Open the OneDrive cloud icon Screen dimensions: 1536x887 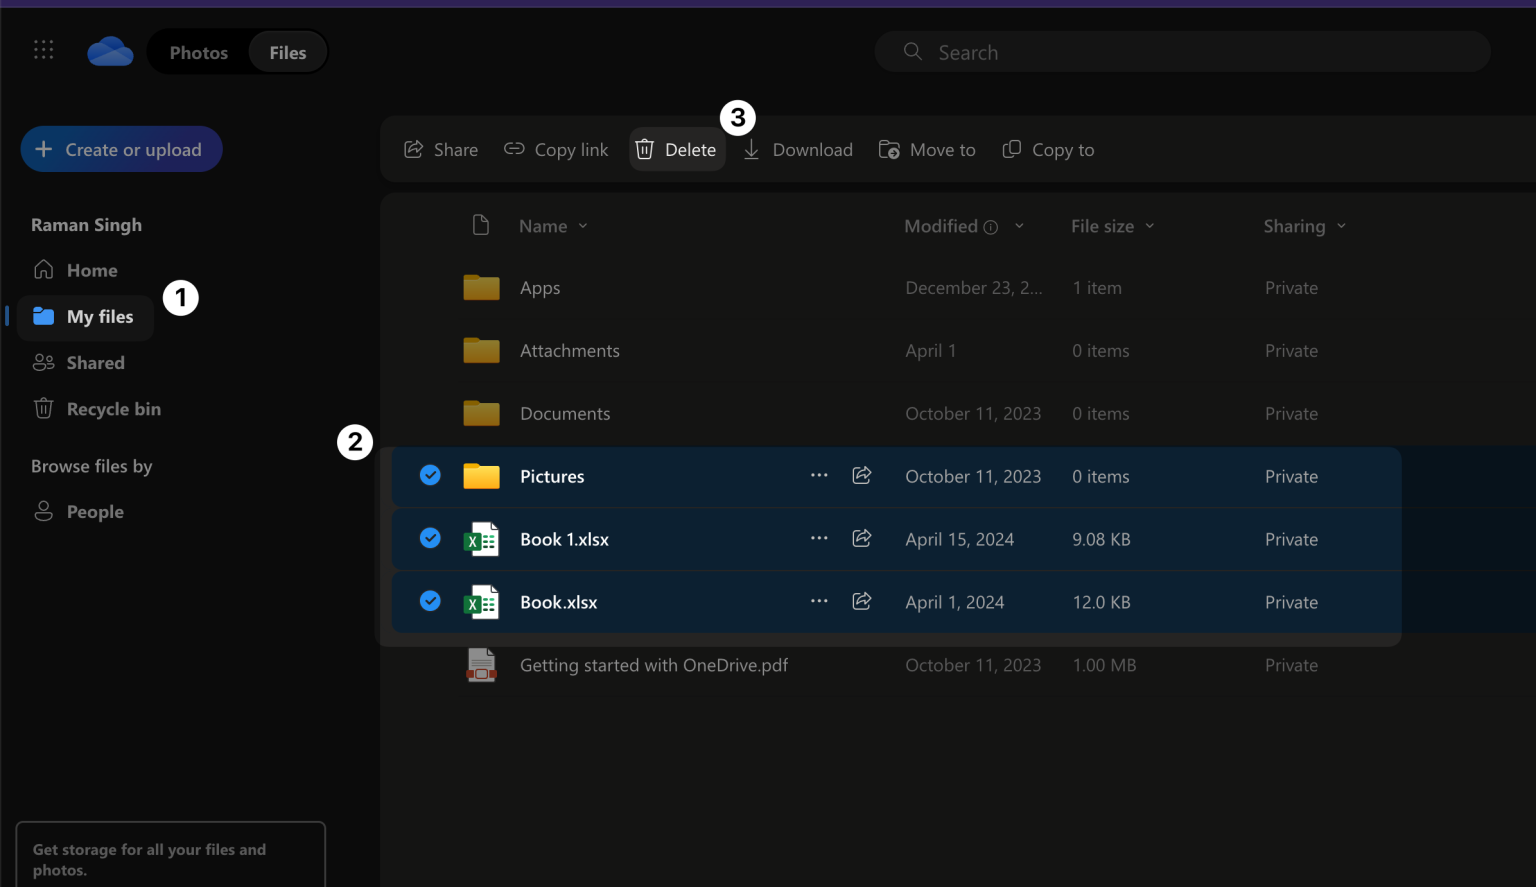tap(109, 50)
